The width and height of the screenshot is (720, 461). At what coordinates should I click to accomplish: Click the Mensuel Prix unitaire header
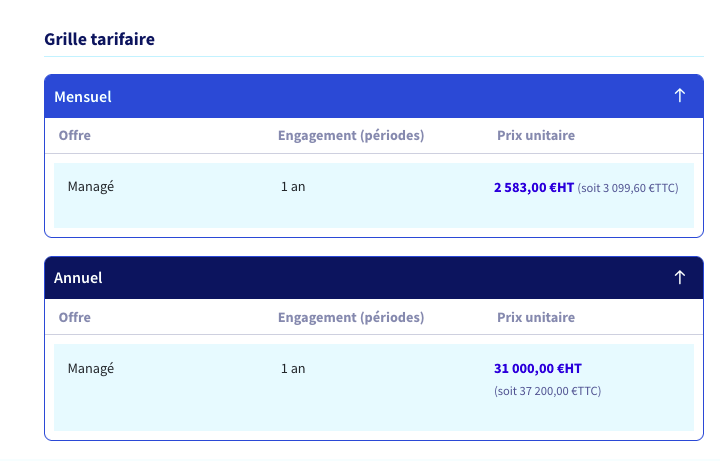(x=536, y=135)
